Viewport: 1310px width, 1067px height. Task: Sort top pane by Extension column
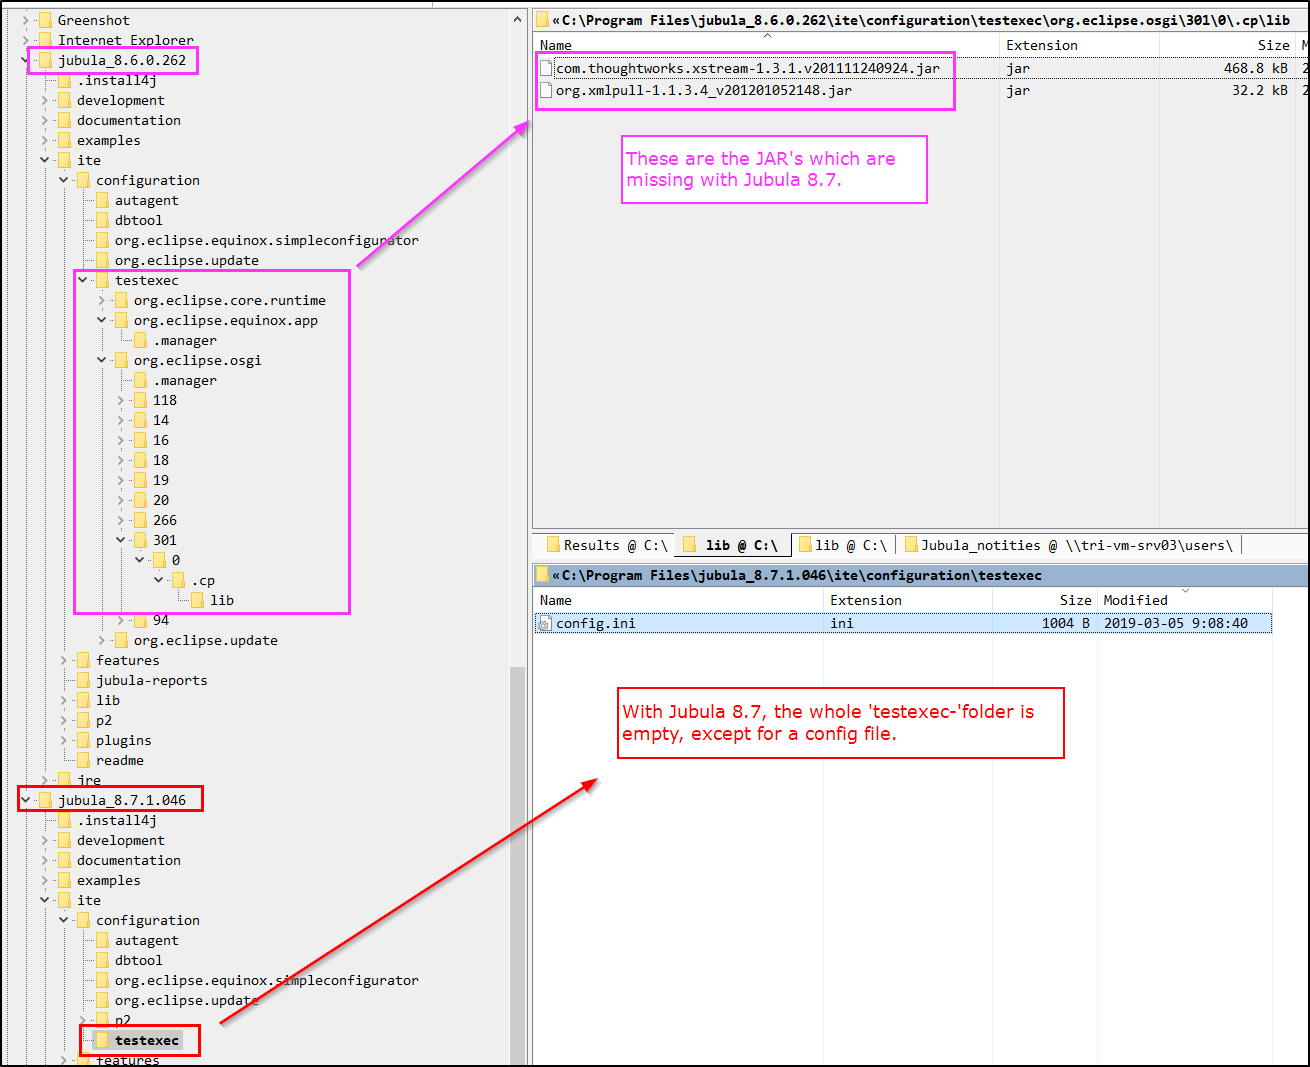click(1079, 45)
